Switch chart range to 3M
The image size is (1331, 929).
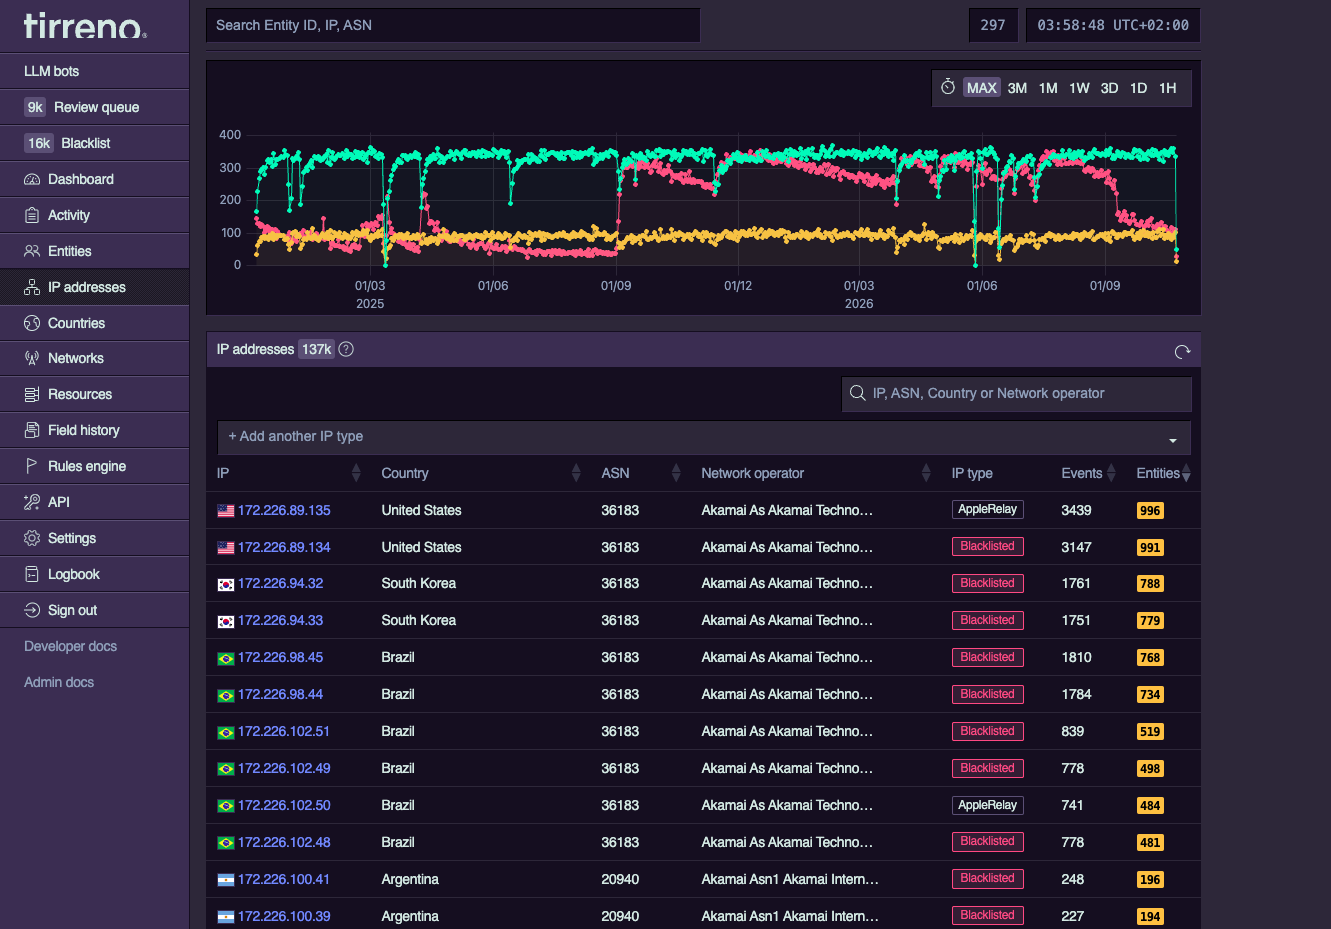1017,88
